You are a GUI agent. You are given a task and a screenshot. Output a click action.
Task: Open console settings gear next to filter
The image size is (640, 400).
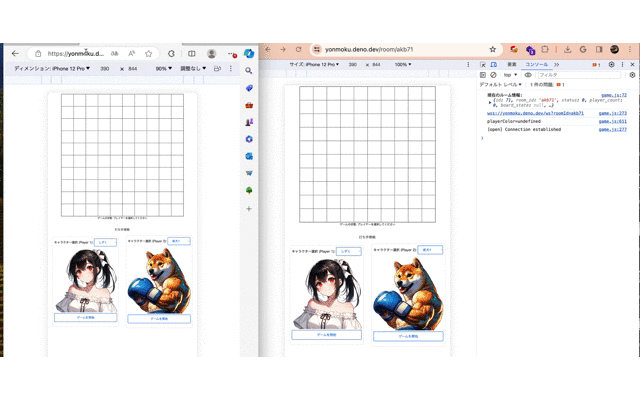632,75
